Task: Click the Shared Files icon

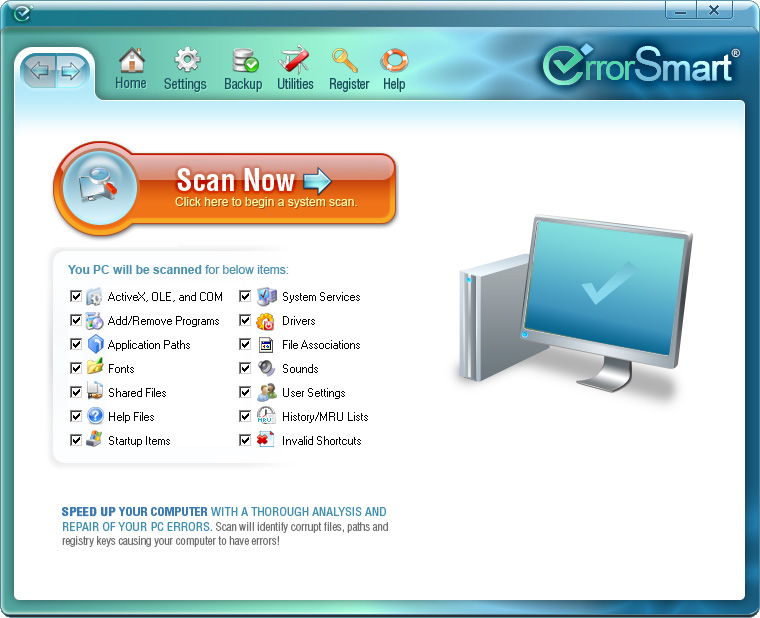Action: point(95,391)
